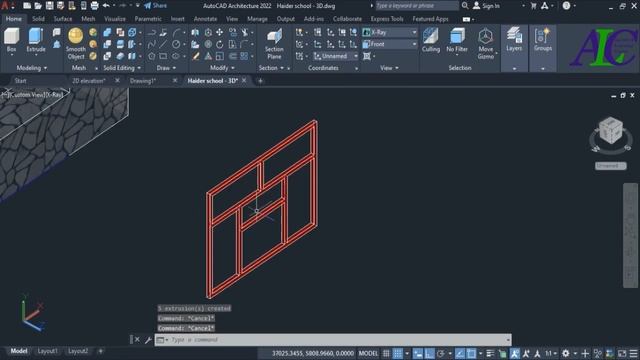Switch to the Visualize ribbon tab
This screenshot has width=640, height=360.
[x=115, y=19]
